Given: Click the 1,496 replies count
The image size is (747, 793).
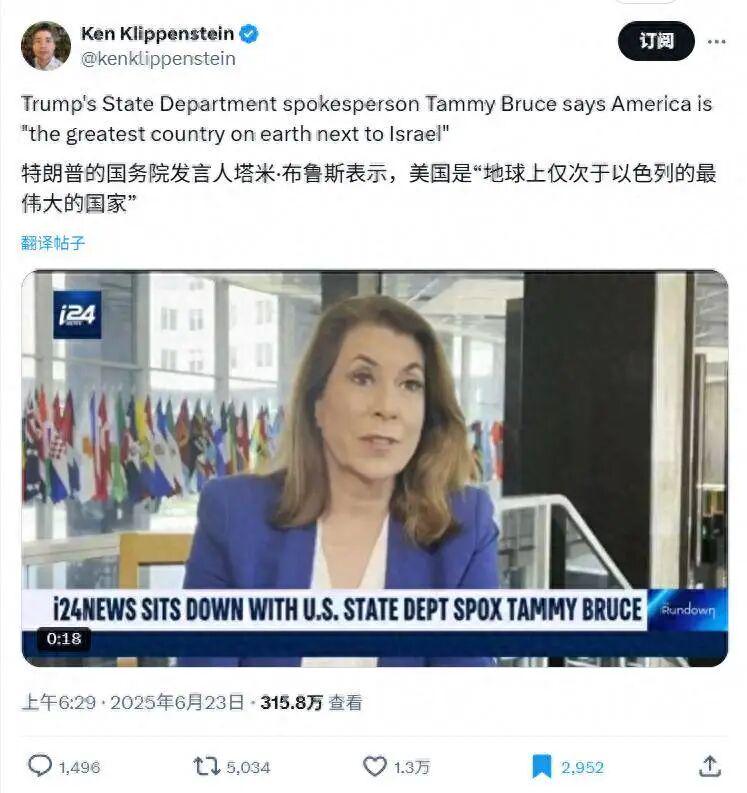Looking at the screenshot, I should point(79,767).
